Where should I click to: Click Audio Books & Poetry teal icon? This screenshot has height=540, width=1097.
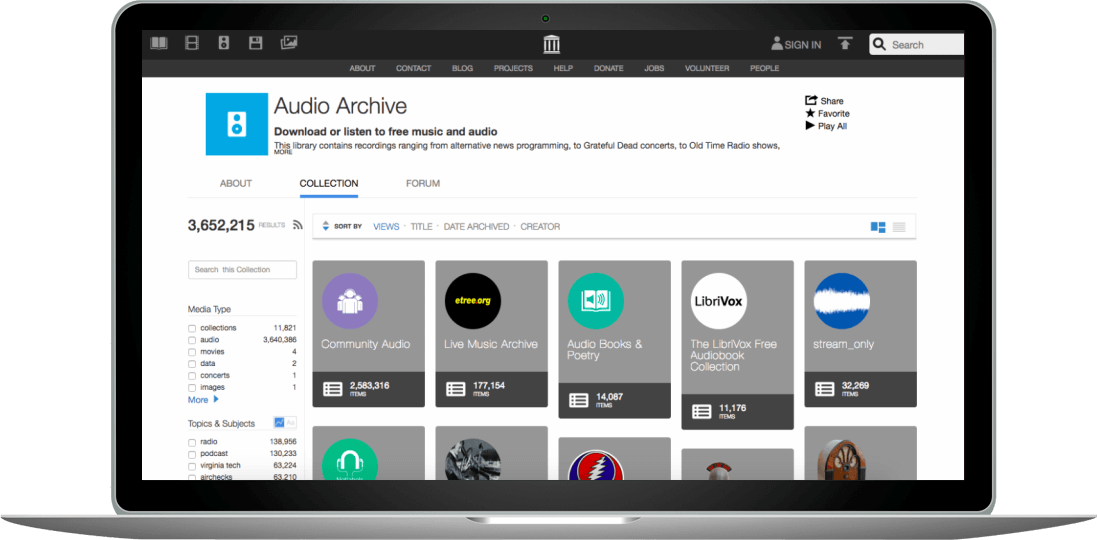(595, 301)
